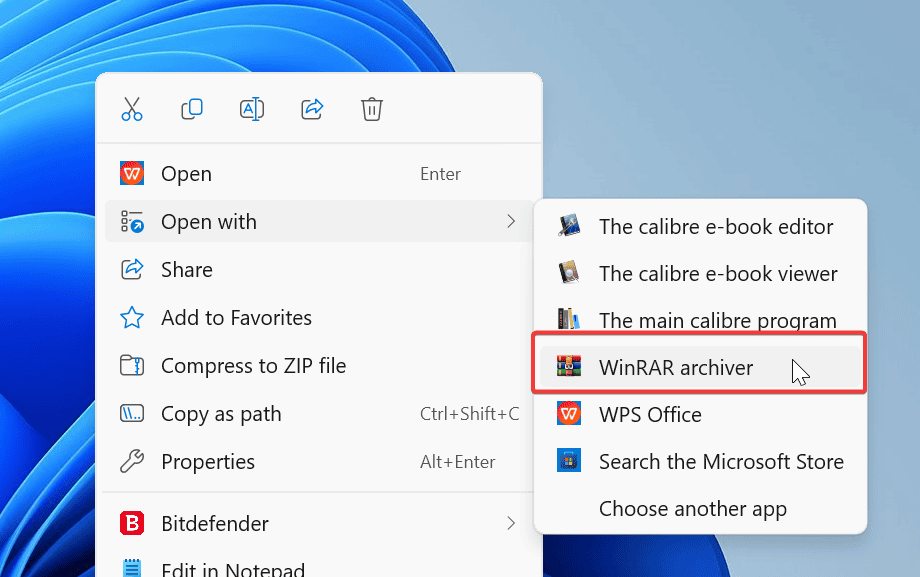Expand the Open with submenu arrow
The height and width of the screenshot is (577, 920).
[511, 221]
